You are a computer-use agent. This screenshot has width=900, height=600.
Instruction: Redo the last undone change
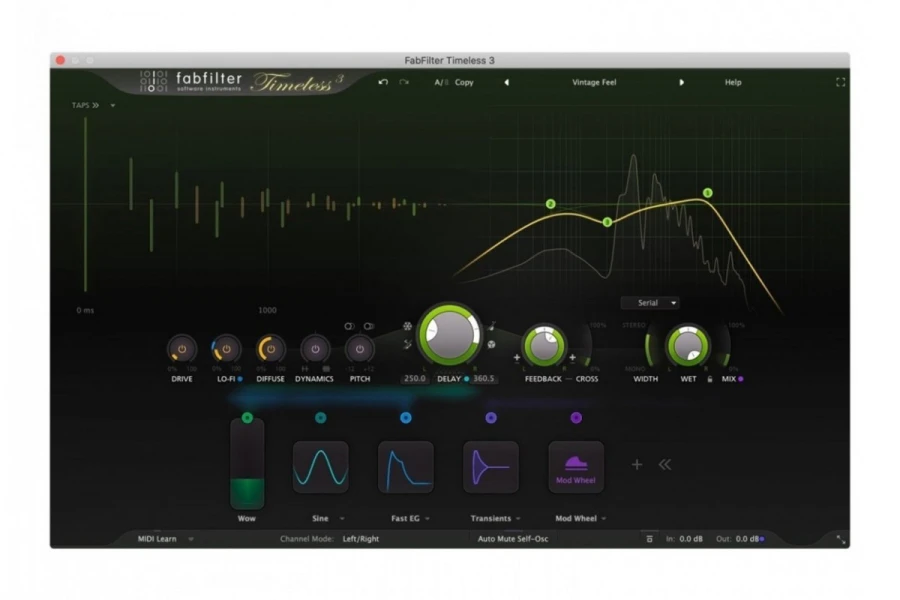click(x=404, y=82)
